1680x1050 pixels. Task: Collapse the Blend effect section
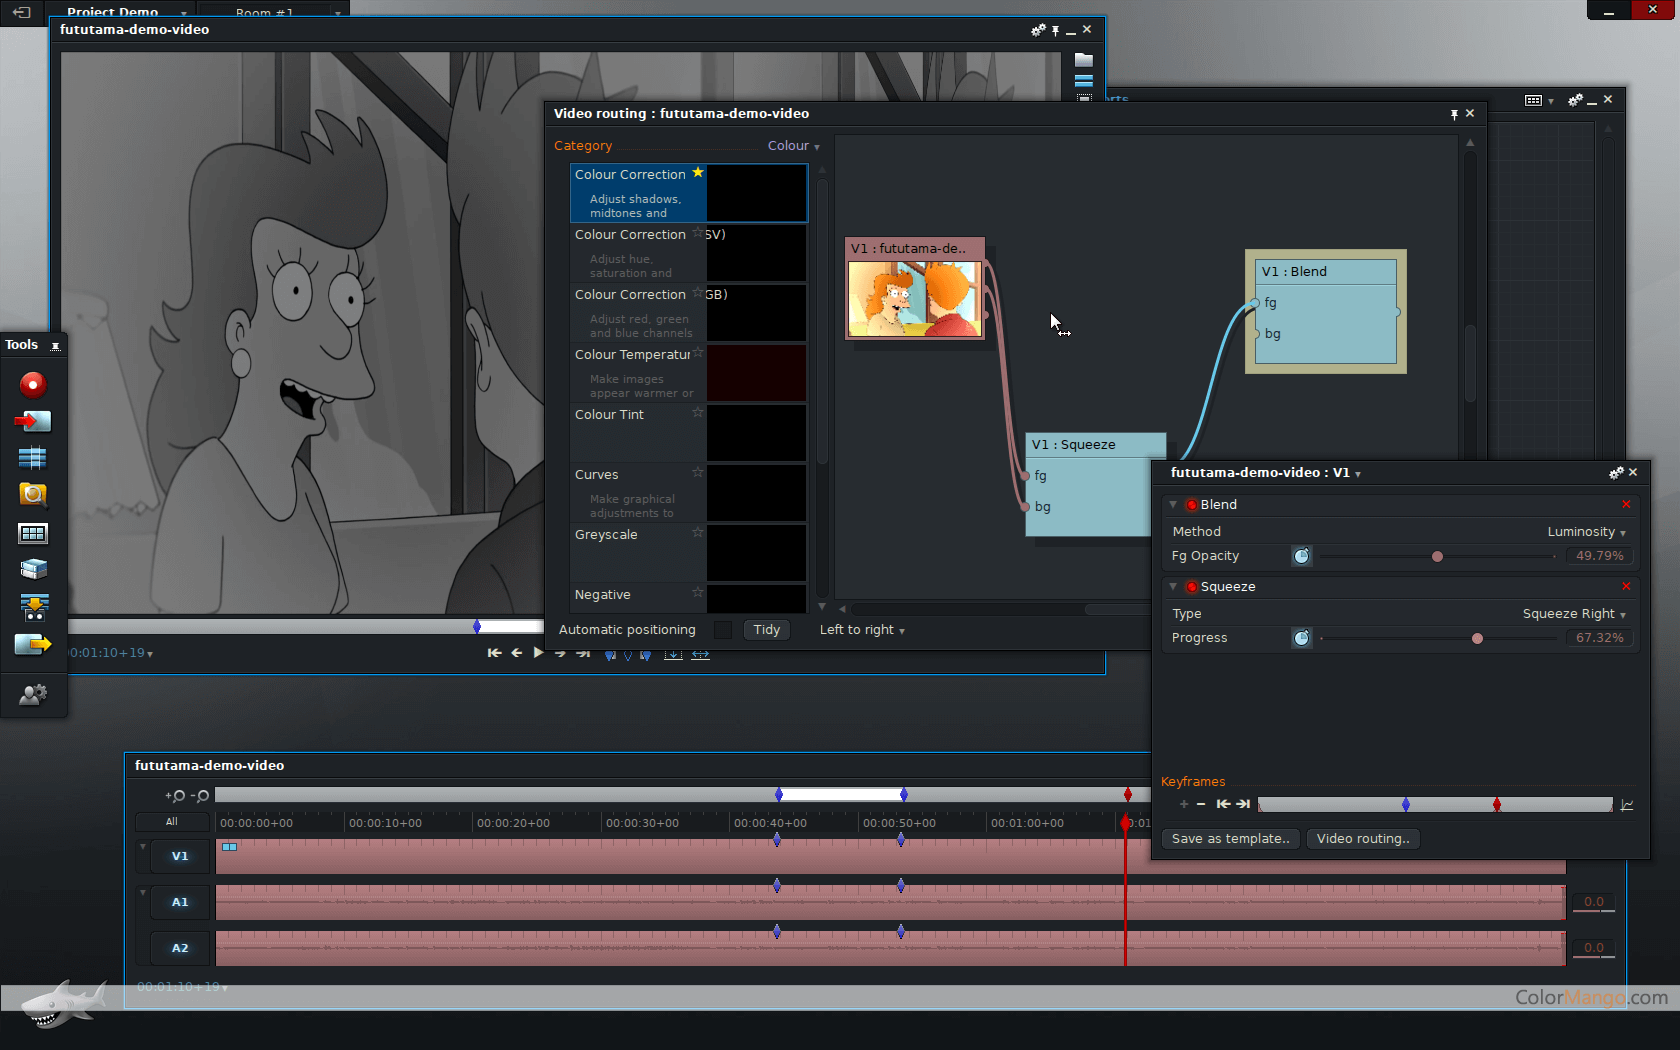tap(1173, 505)
